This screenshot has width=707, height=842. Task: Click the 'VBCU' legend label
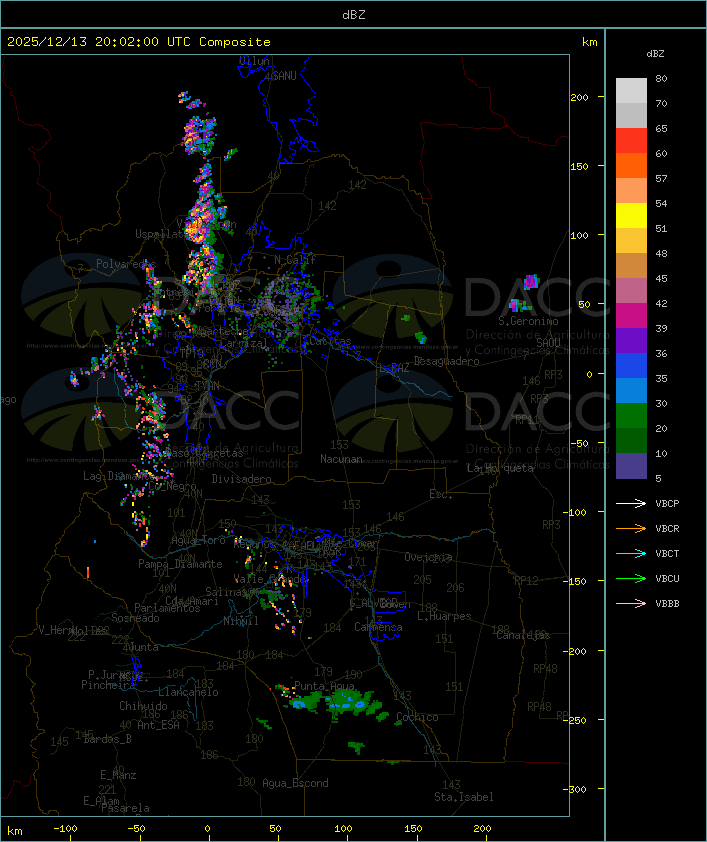(x=667, y=578)
